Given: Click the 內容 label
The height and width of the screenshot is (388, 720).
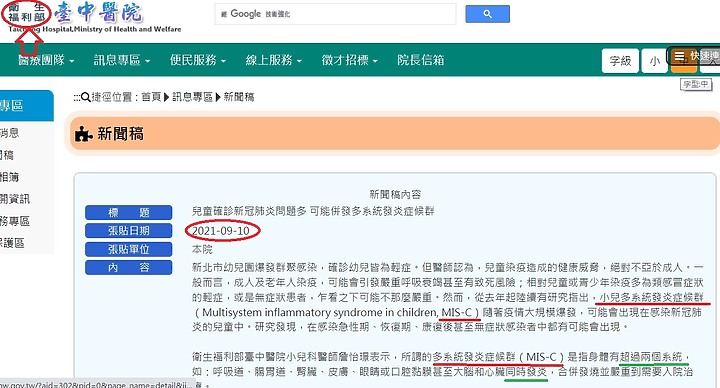Looking at the screenshot, I should (x=129, y=267).
